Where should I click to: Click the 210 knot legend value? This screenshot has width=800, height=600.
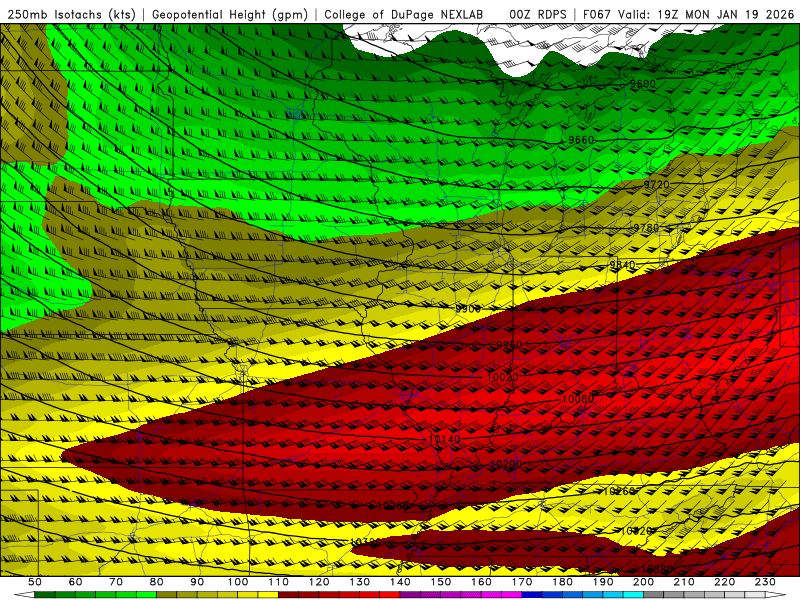[x=684, y=582]
